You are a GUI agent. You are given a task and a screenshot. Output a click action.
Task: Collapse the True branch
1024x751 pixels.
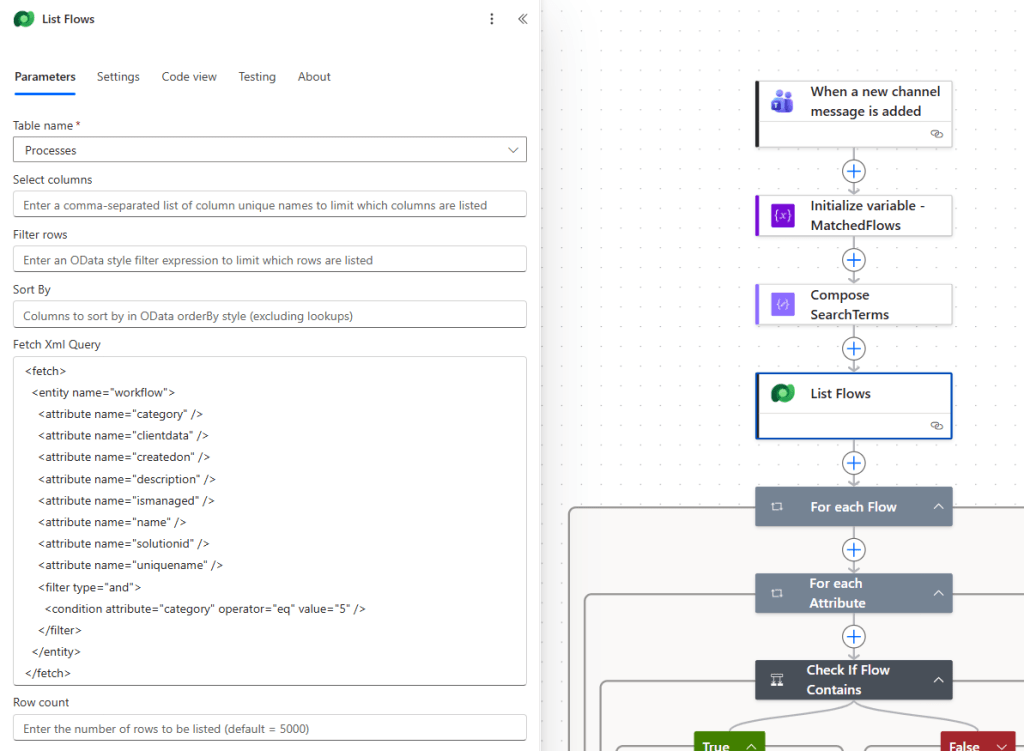[749, 745]
